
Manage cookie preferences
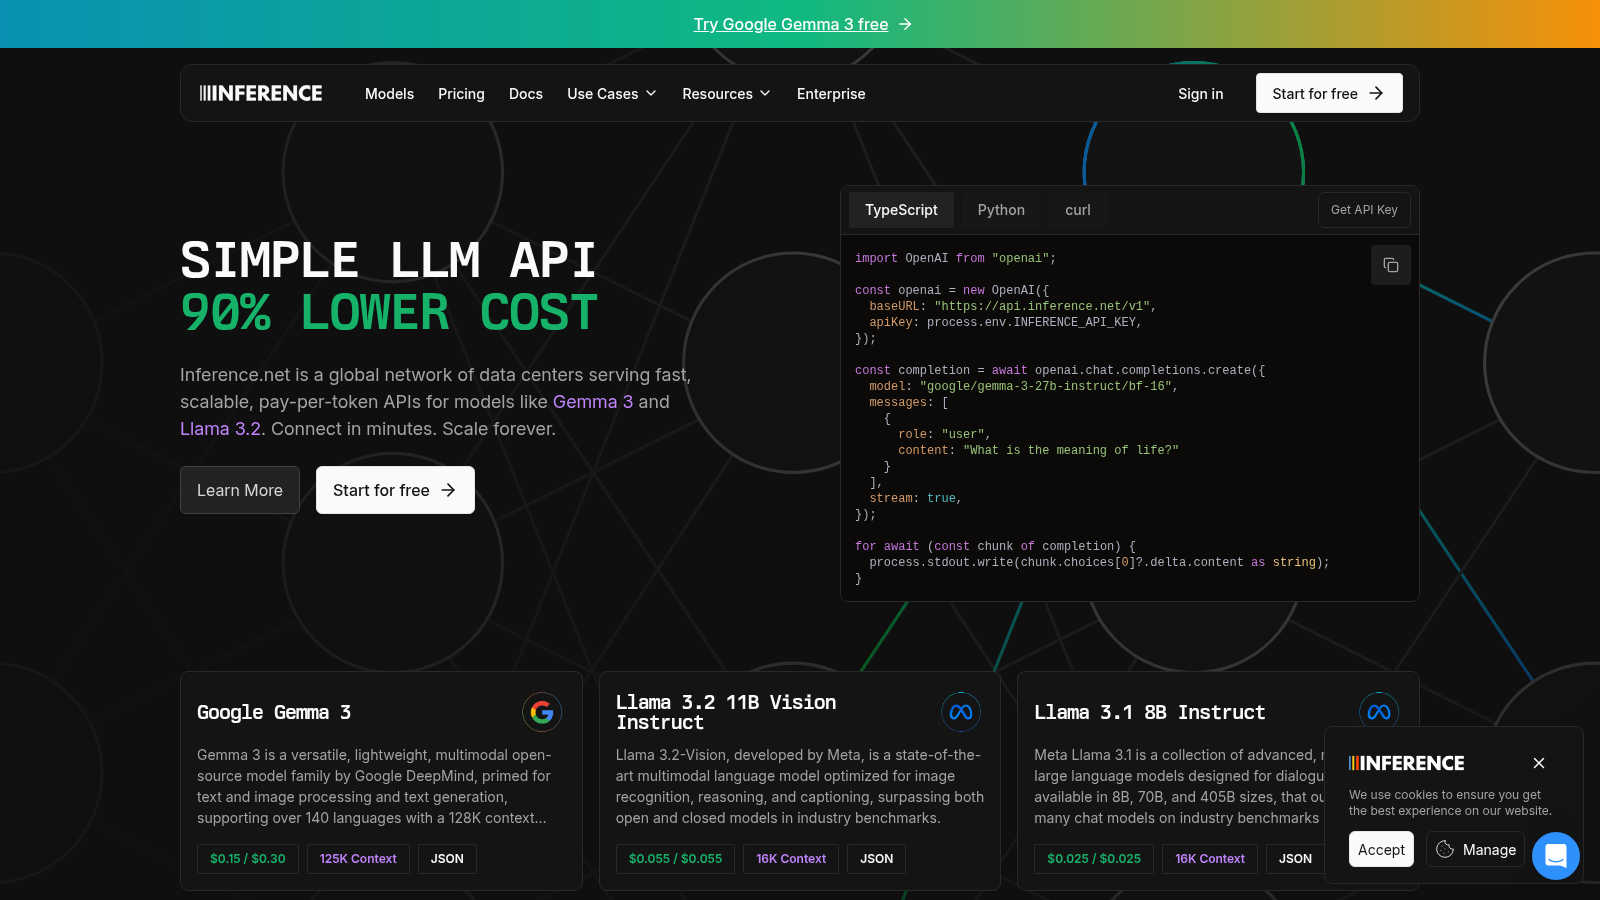(x=1475, y=849)
